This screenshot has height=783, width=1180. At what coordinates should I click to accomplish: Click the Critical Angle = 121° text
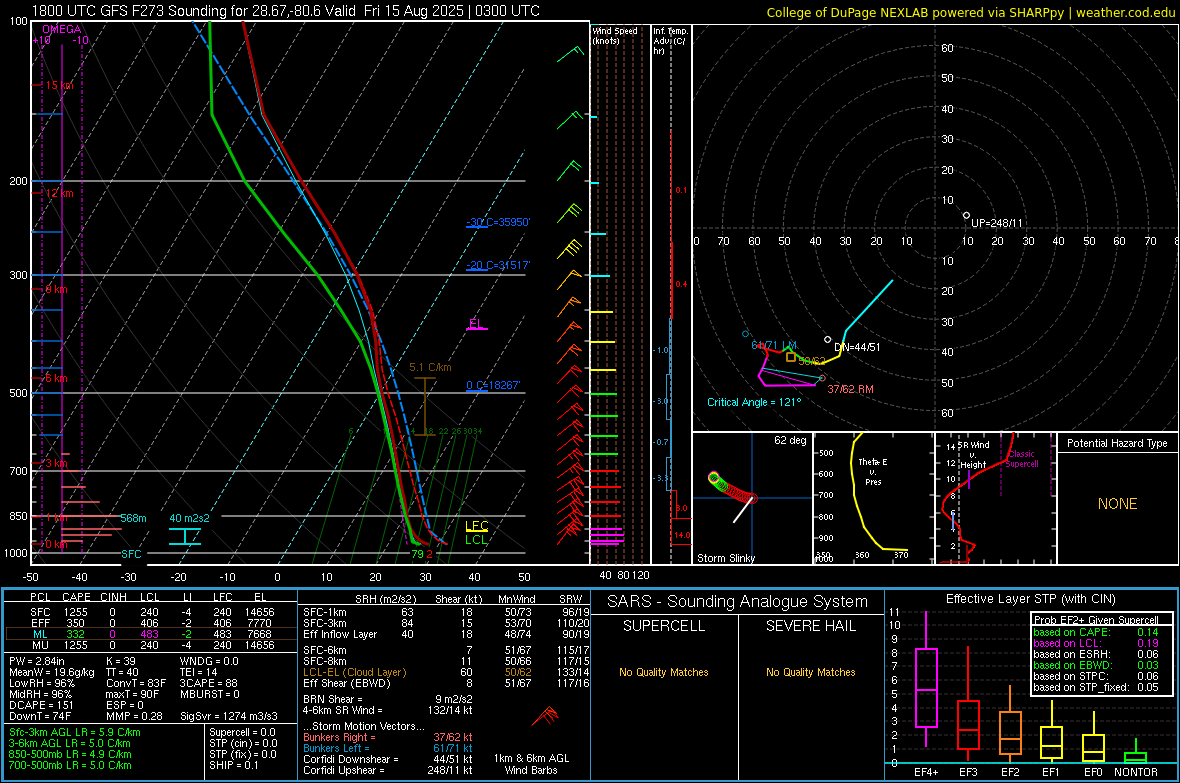[x=754, y=402]
